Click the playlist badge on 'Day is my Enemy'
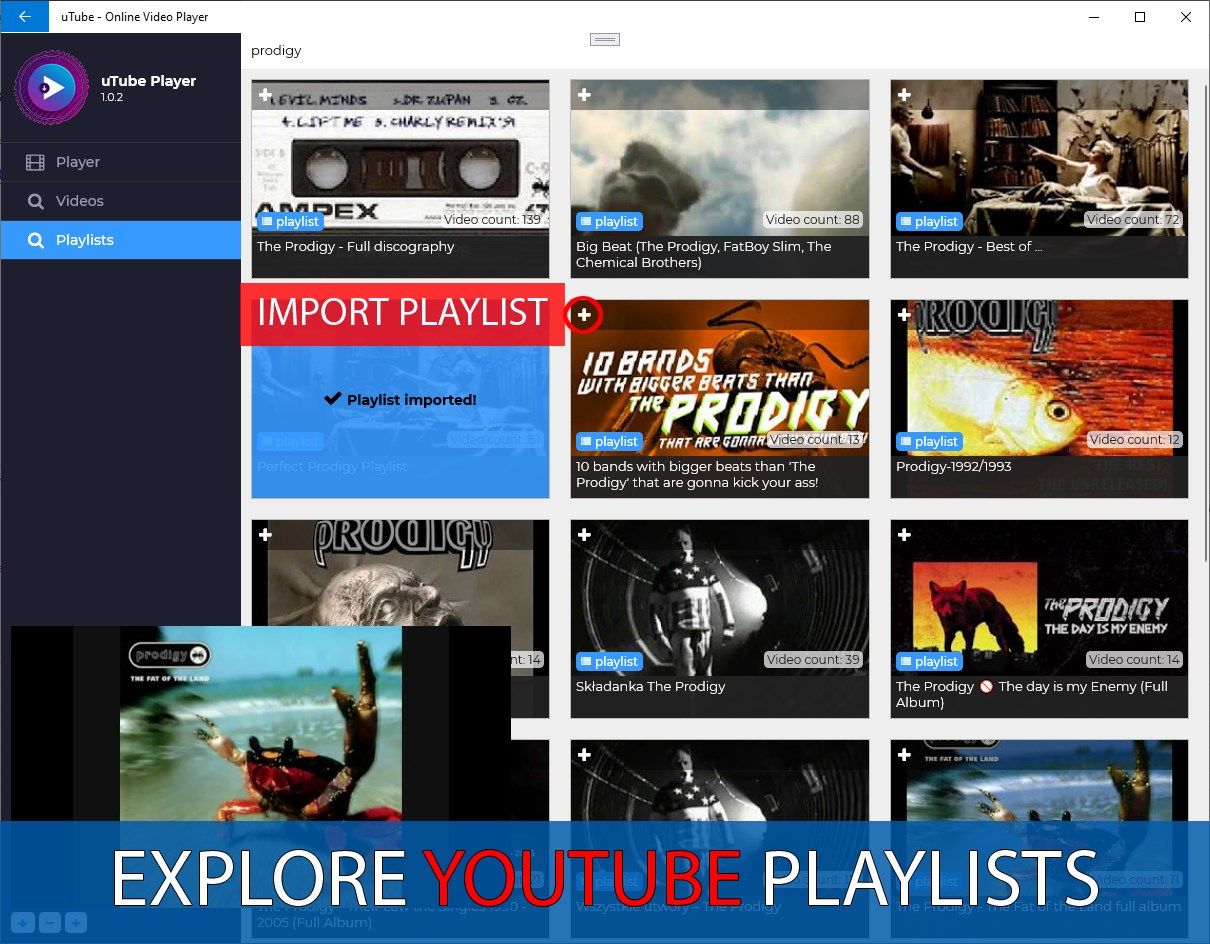Image resolution: width=1210 pixels, height=944 pixels. pyautogui.click(x=929, y=661)
